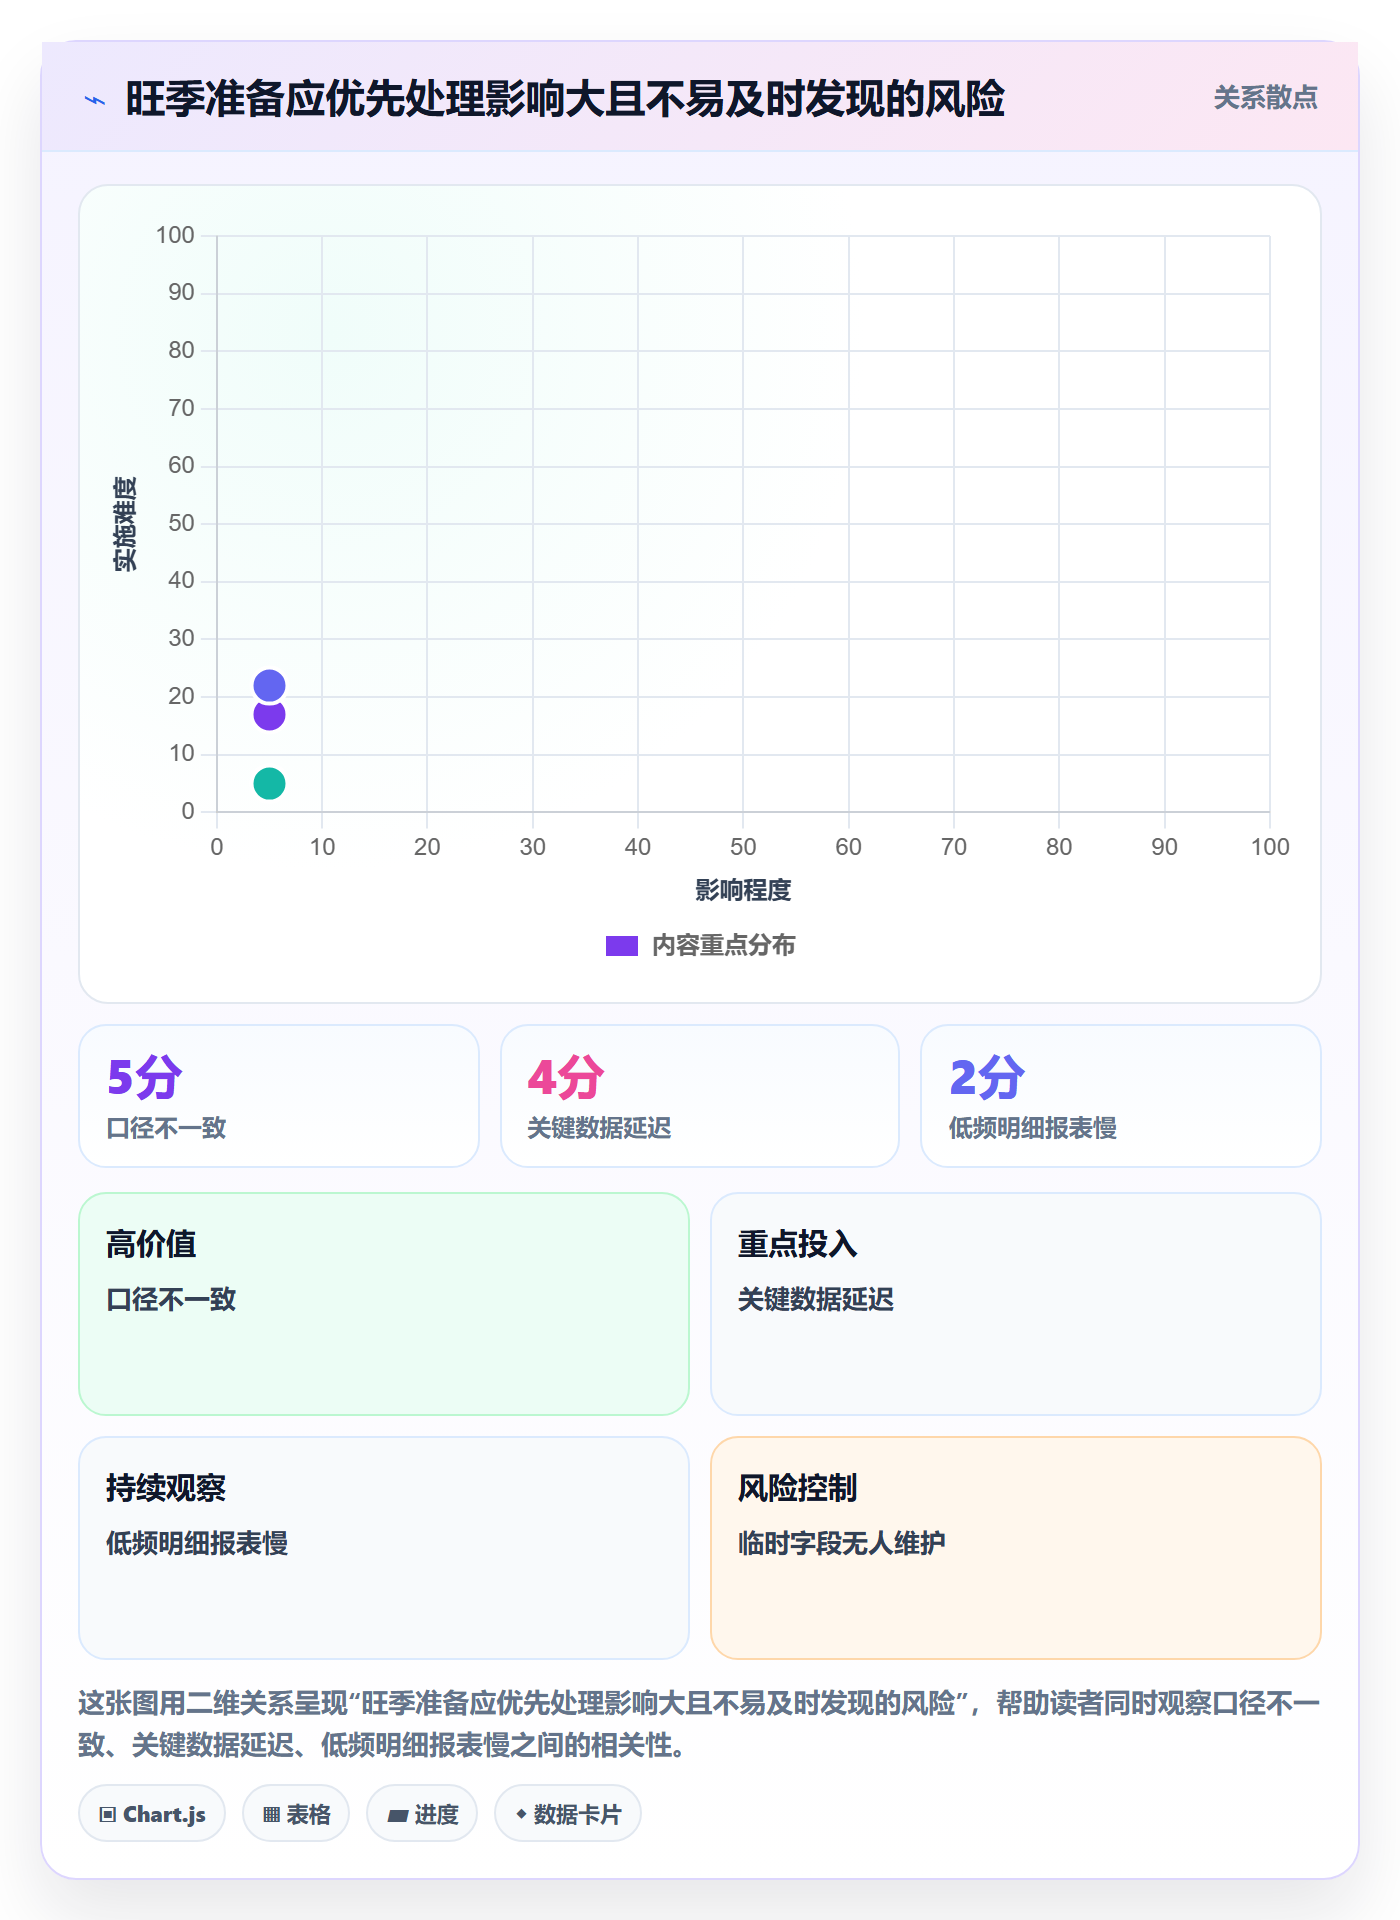The width and height of the screenshot is (1400, 1920).
Task: Select the 高价值 quadrant card
Action: pyautogui.click(x=384, y=1304)
